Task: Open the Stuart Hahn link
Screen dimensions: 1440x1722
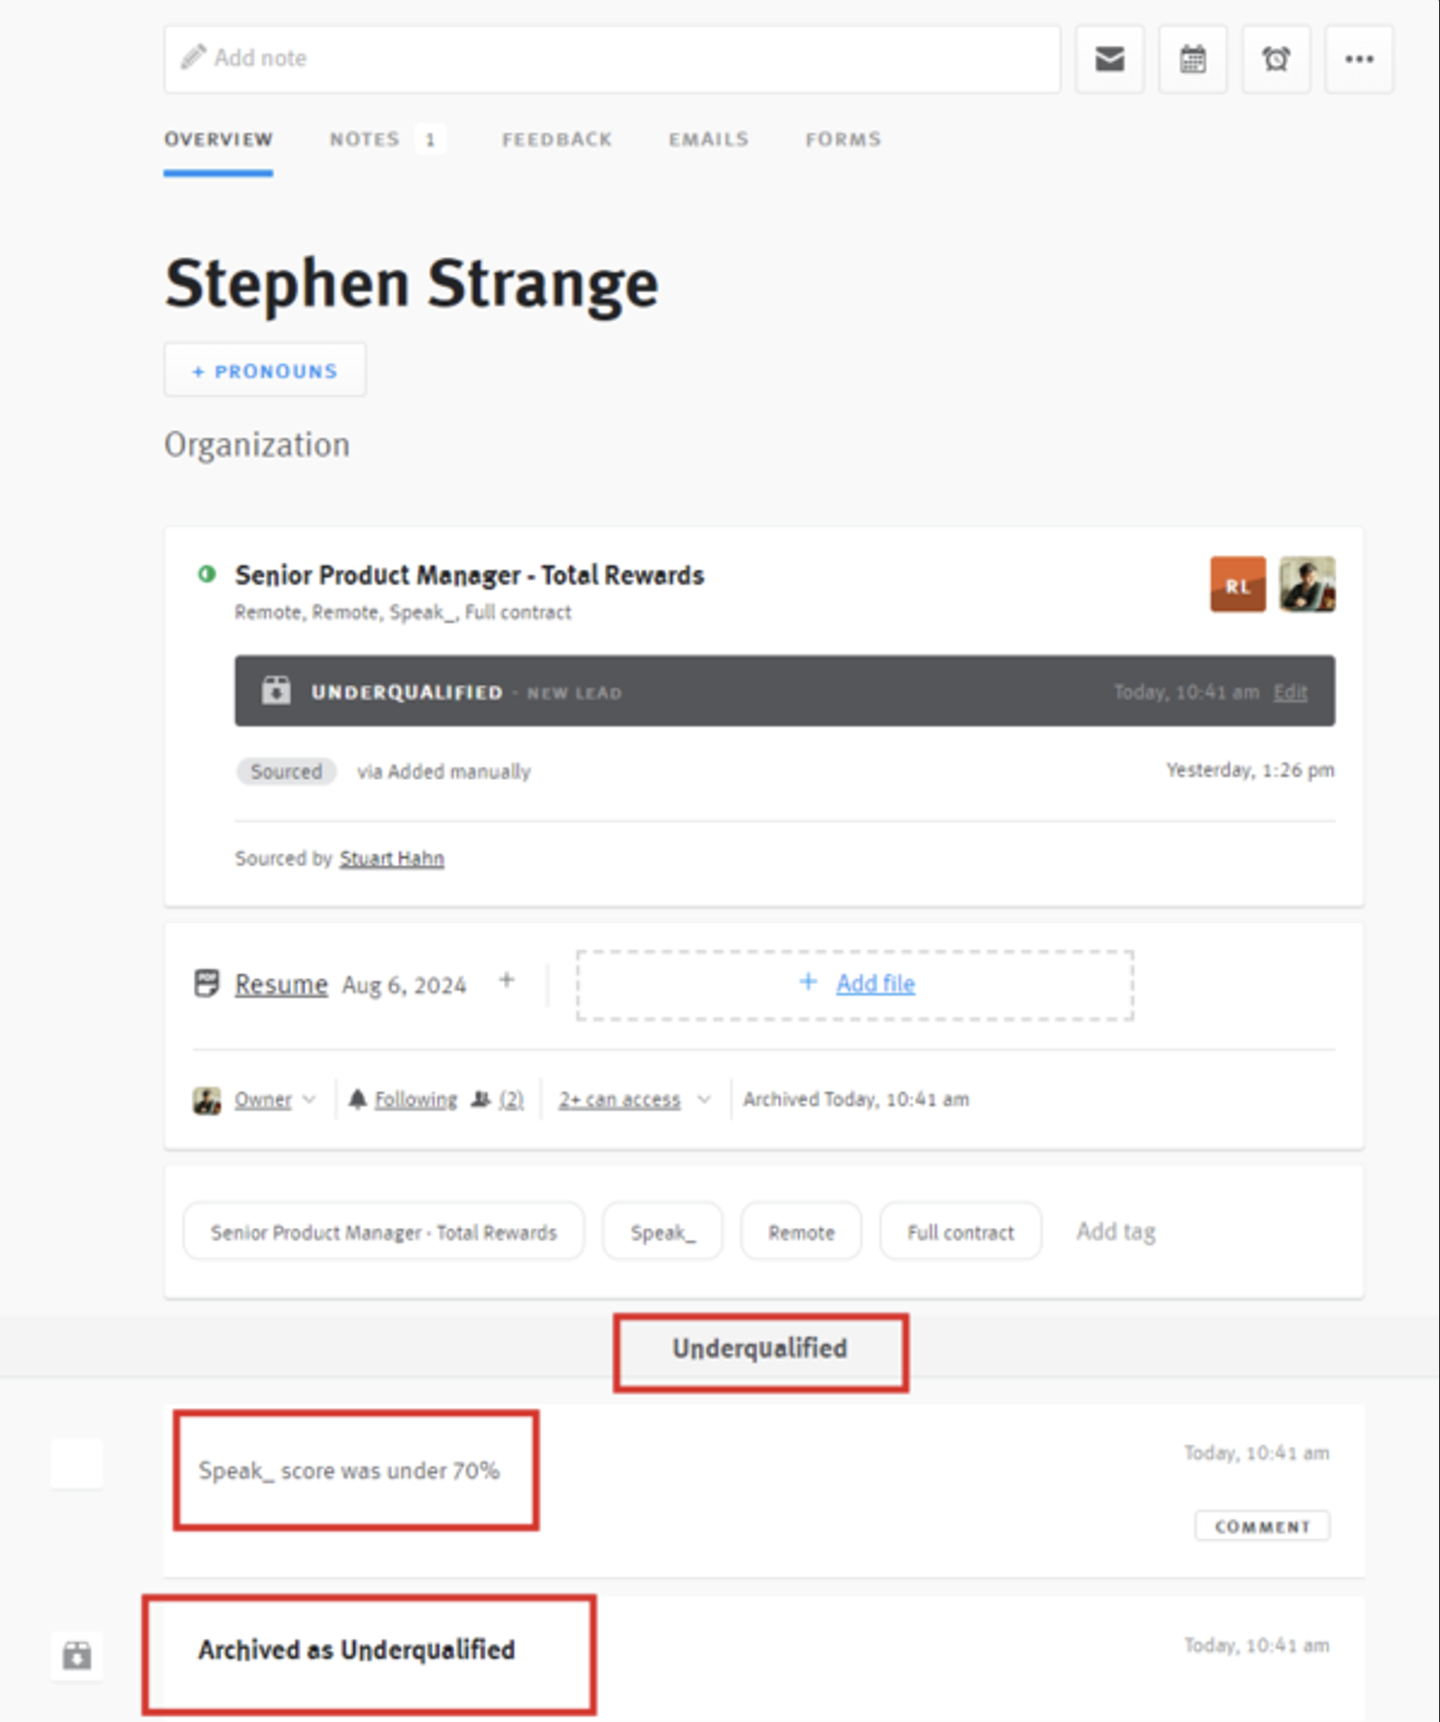Action: coord(391,858)
